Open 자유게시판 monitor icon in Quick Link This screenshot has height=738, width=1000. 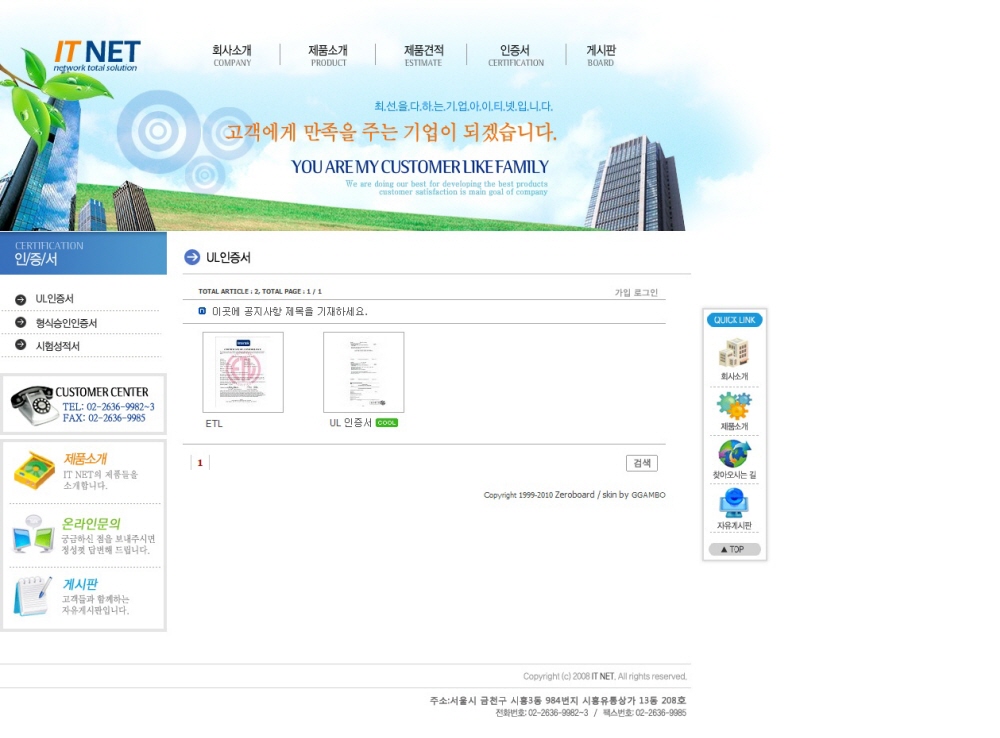[734, 502]
